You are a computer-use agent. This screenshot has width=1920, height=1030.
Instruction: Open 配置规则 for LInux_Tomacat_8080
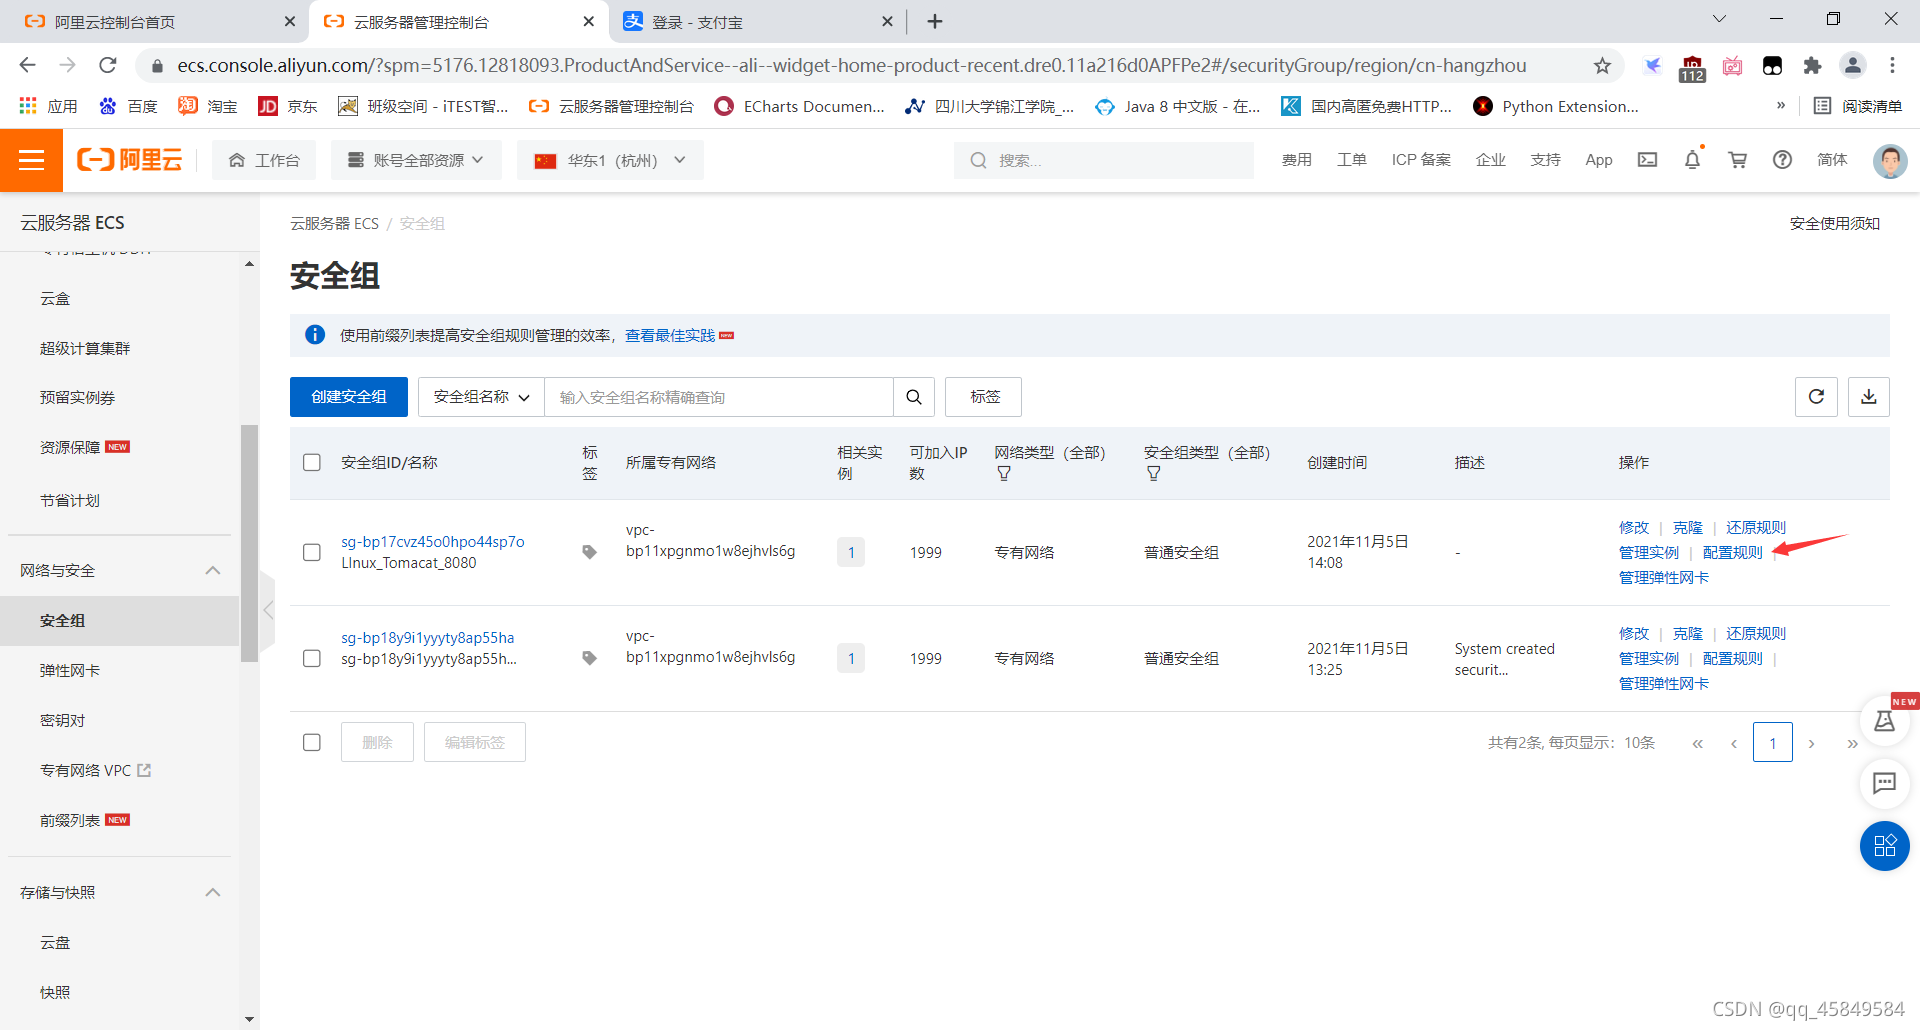point(1732,552)
